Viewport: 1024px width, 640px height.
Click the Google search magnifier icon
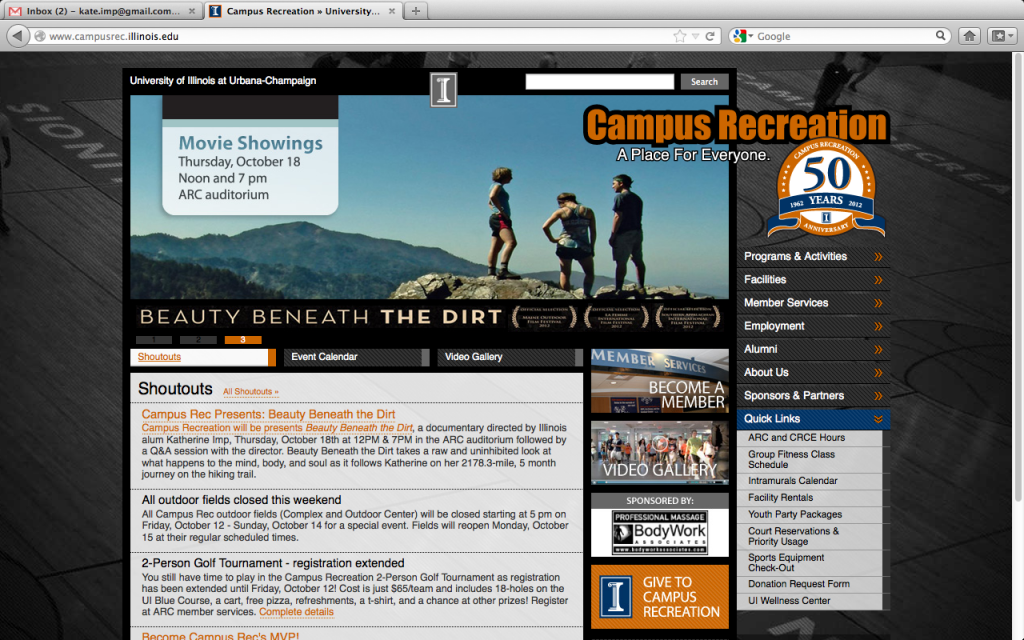940,36
